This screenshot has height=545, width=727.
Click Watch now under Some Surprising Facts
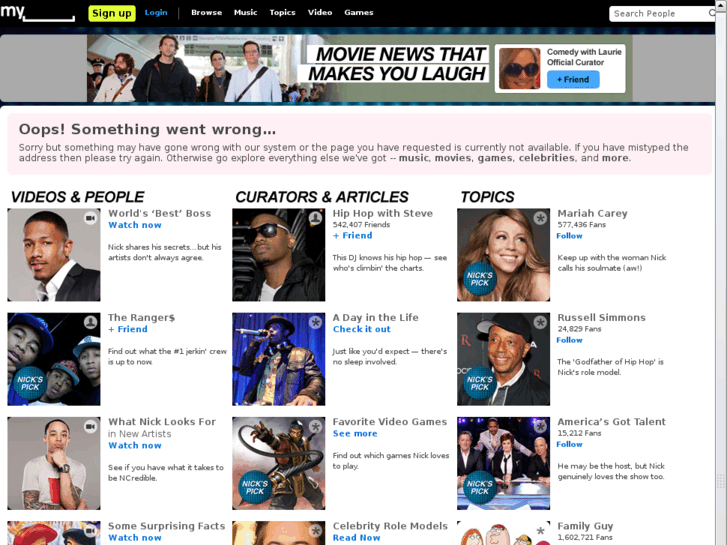[x=134, y=538]
